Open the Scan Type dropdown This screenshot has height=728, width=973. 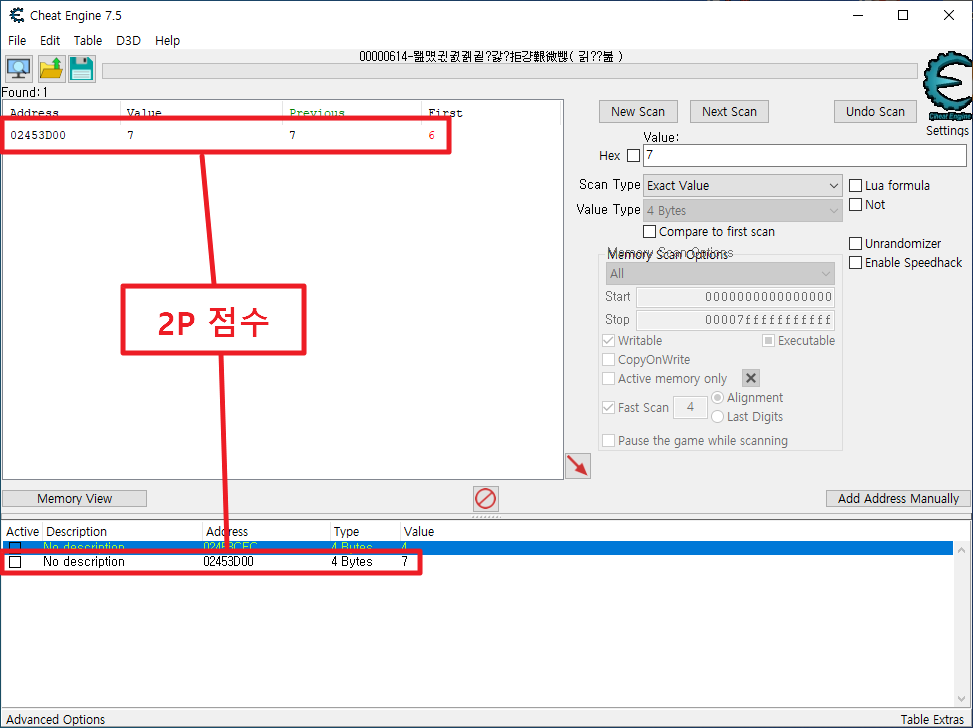[743, 186]
